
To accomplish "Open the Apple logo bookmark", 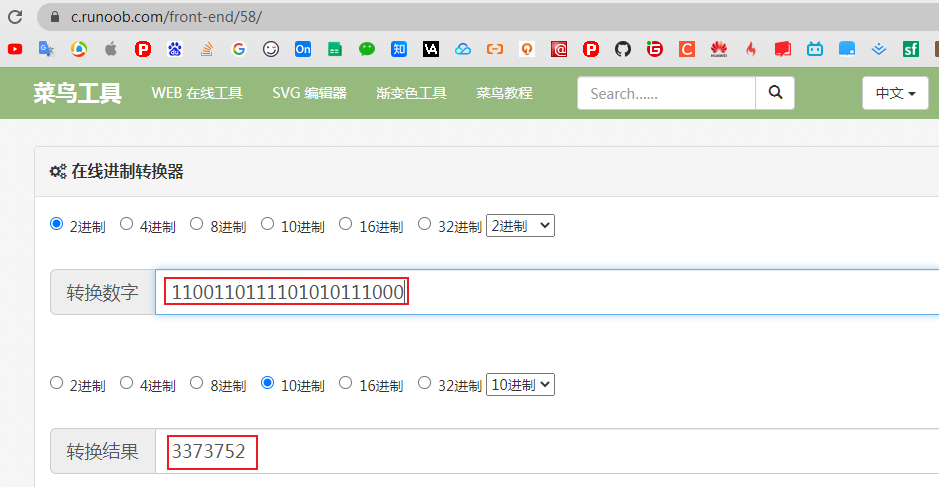I will [x=111, y=49].
